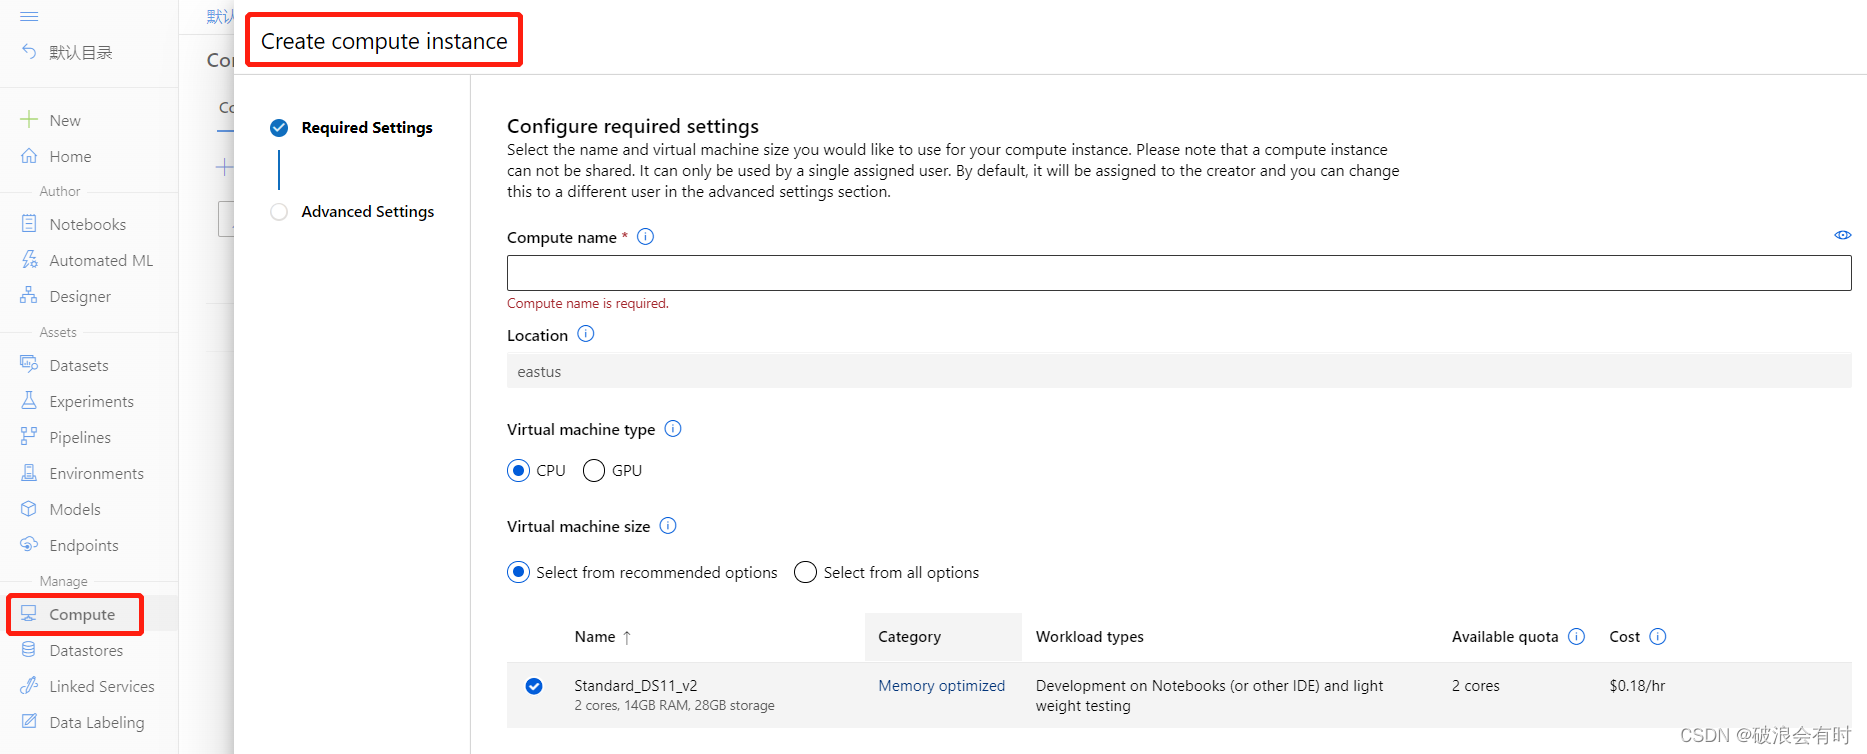Select the CPU virtual machine type
Screen dimensions: 1867x754
tap(518, 471)
